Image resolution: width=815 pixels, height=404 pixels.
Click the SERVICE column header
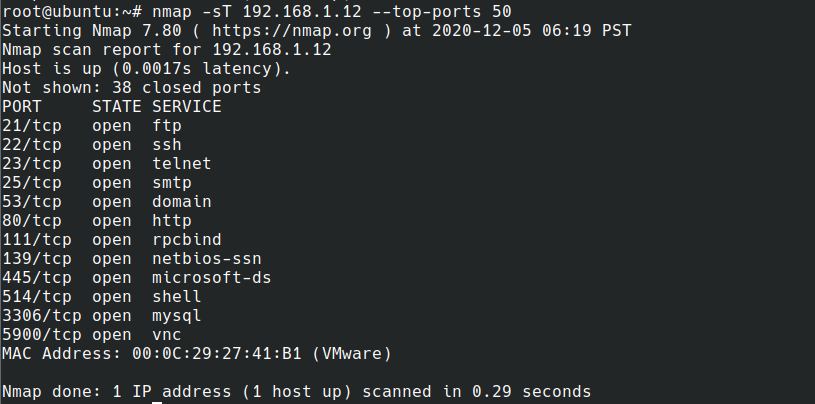186,107
